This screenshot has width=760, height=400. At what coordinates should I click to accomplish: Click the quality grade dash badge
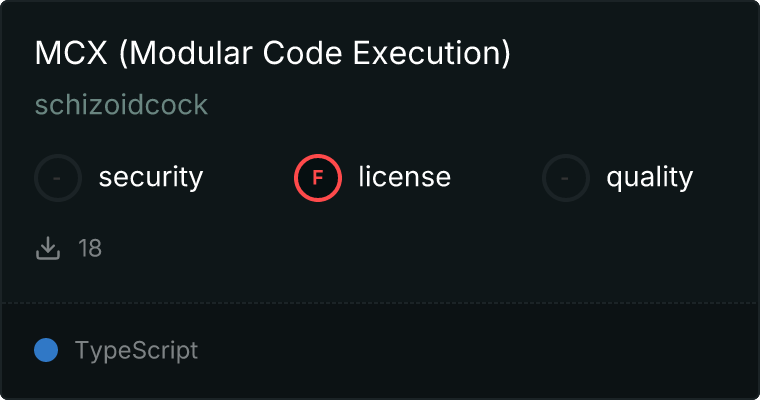coord(566,178)
